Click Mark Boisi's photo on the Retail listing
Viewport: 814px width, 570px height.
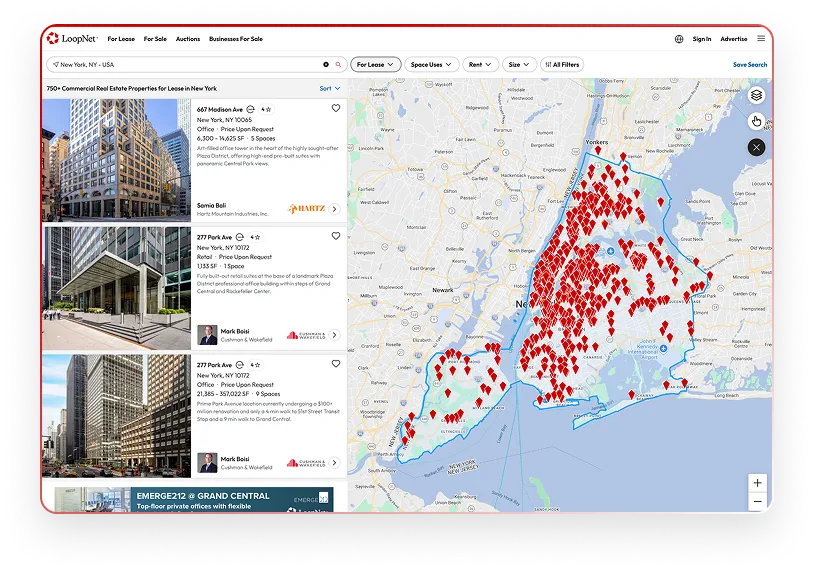click(x=208, y=335)
